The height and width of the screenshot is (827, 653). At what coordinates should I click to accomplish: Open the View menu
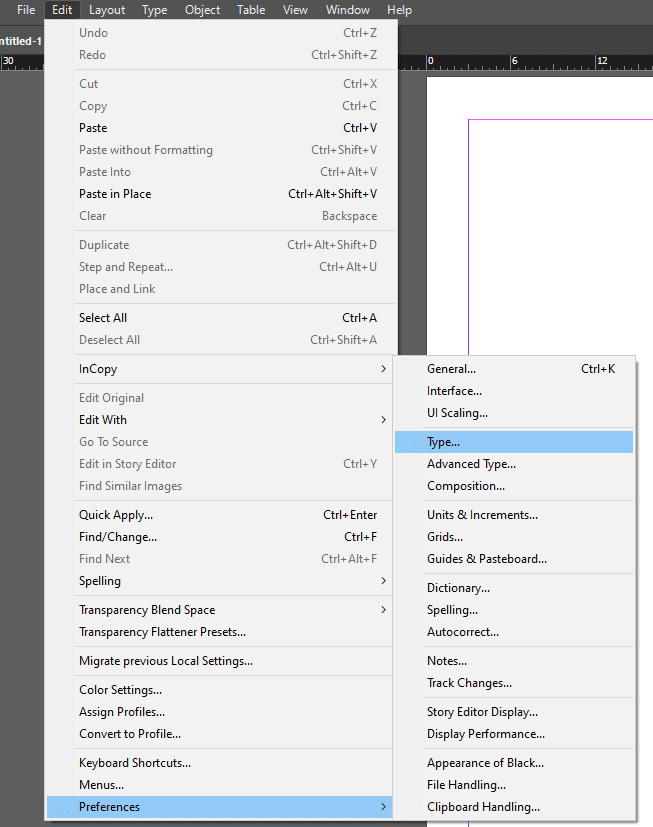[x=295, y=10]
